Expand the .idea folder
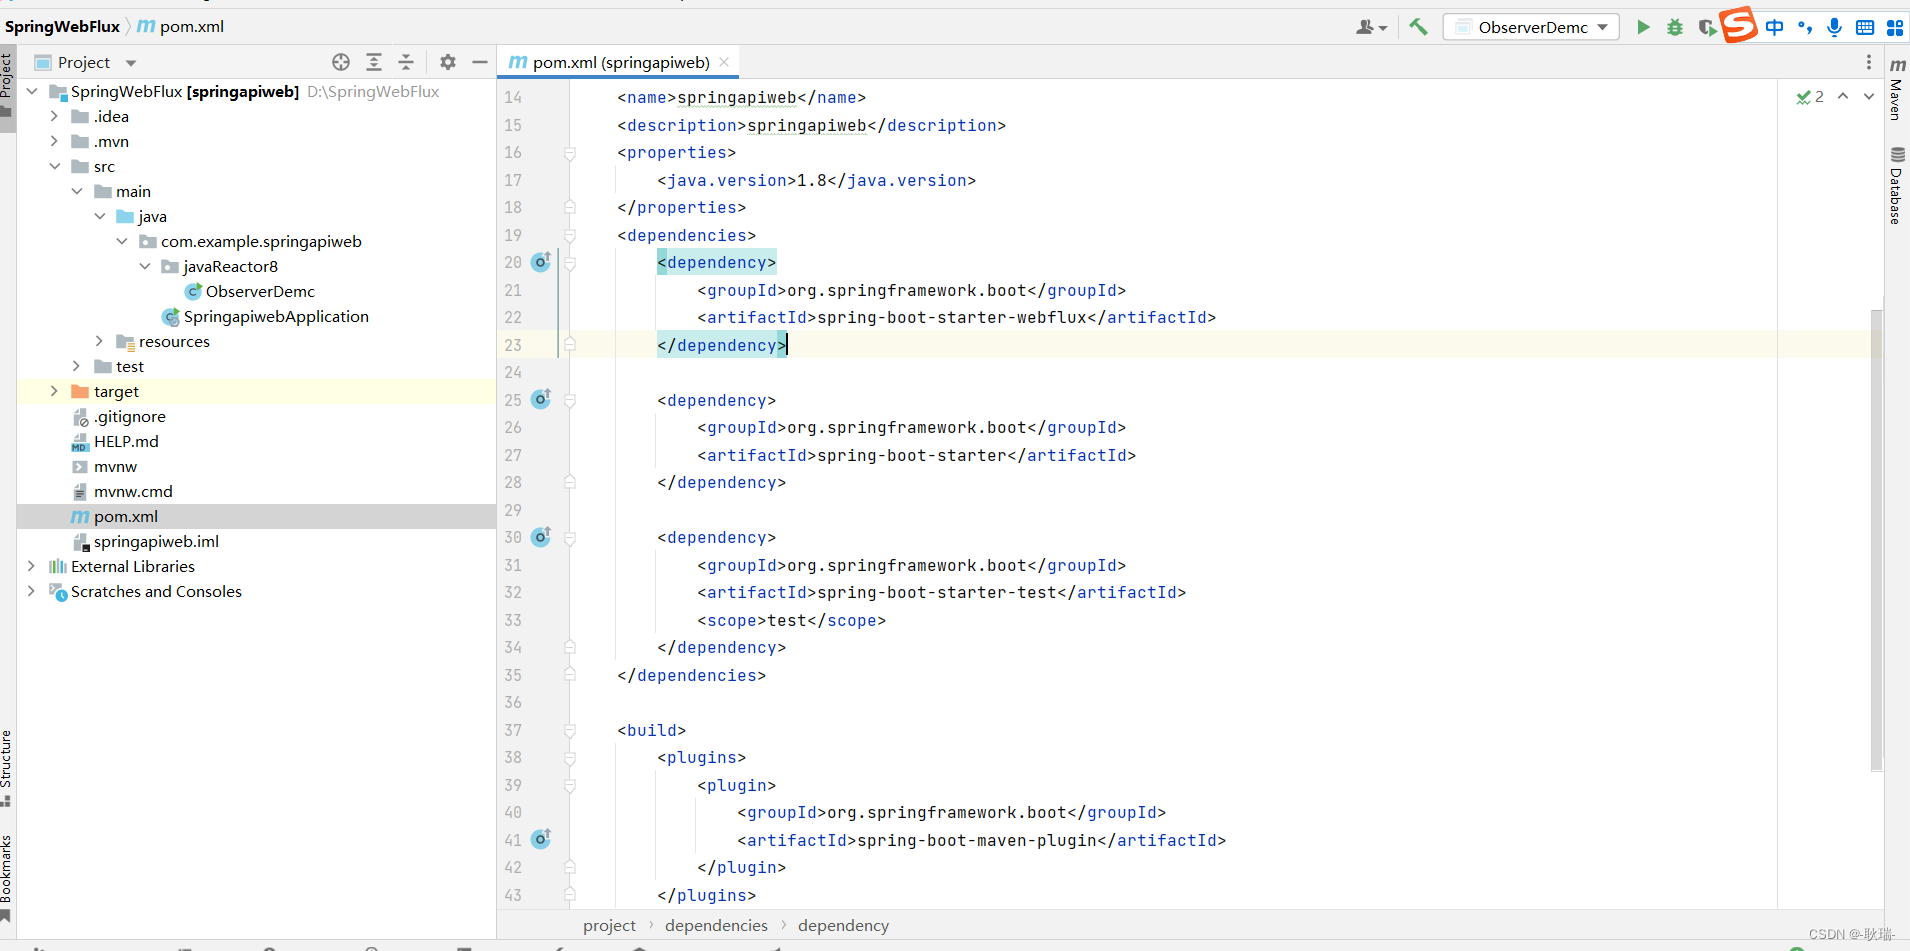This screenshot has width=1910, height=951. pyautogui.click(x=54, y=116)
